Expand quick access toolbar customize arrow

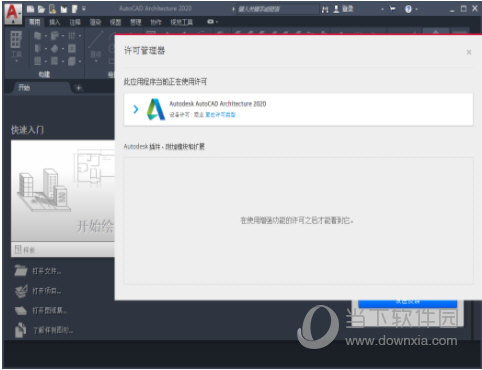click(x=84, y=9)
